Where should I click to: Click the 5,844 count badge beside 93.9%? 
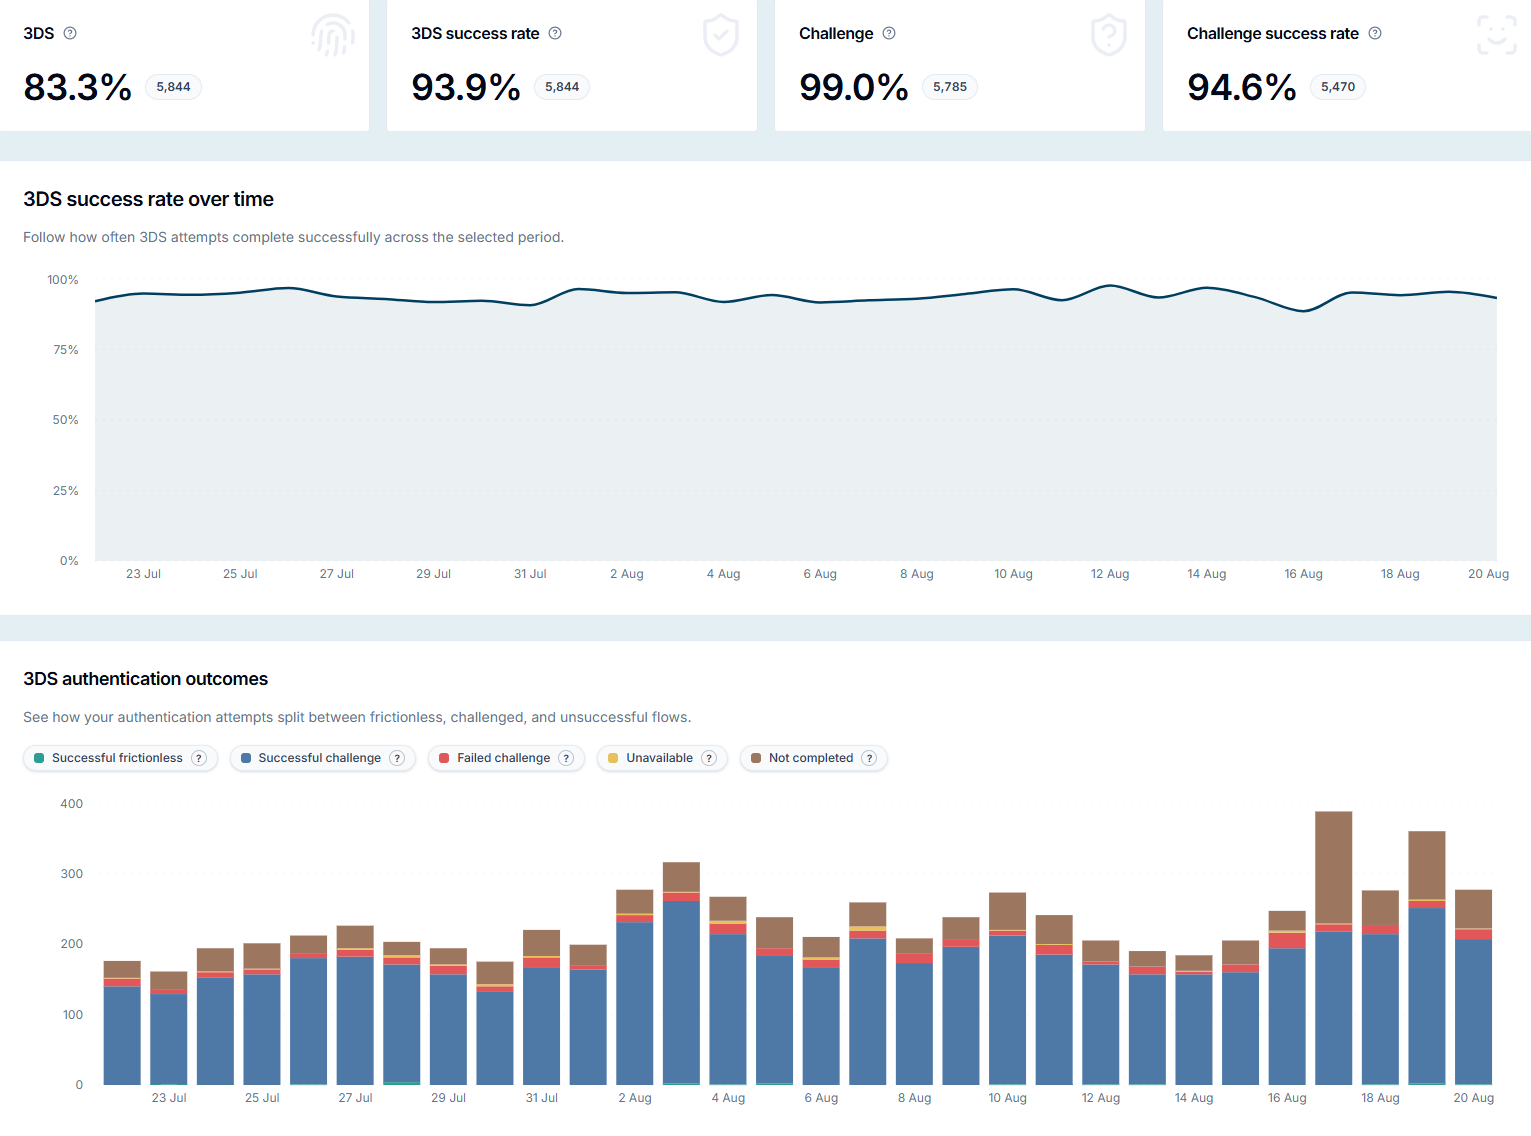pos(562,87)
